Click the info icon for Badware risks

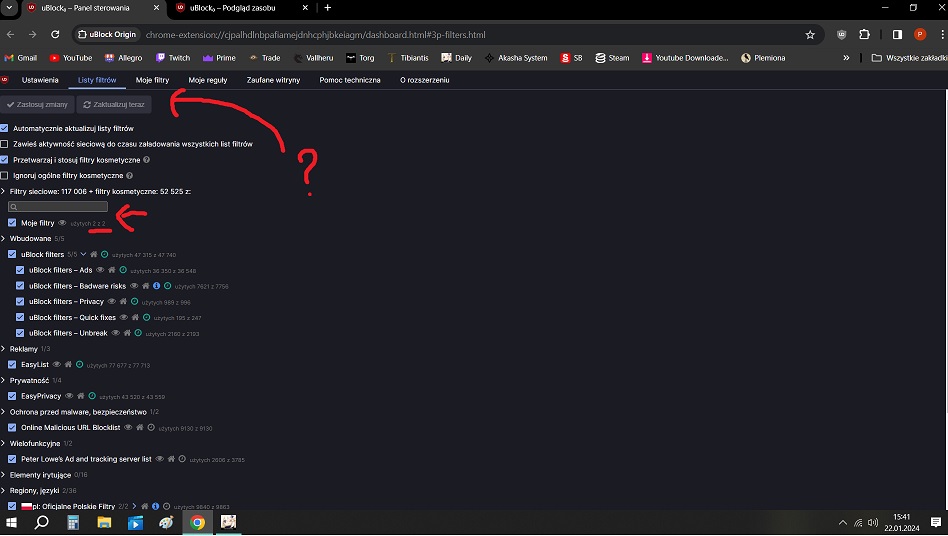(157, 286)
